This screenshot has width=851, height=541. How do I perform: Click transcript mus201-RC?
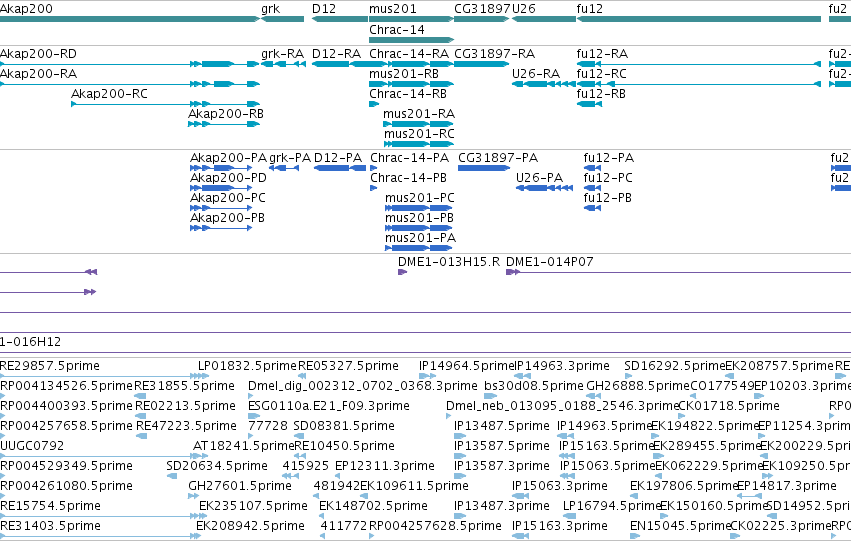pos(419,134)
